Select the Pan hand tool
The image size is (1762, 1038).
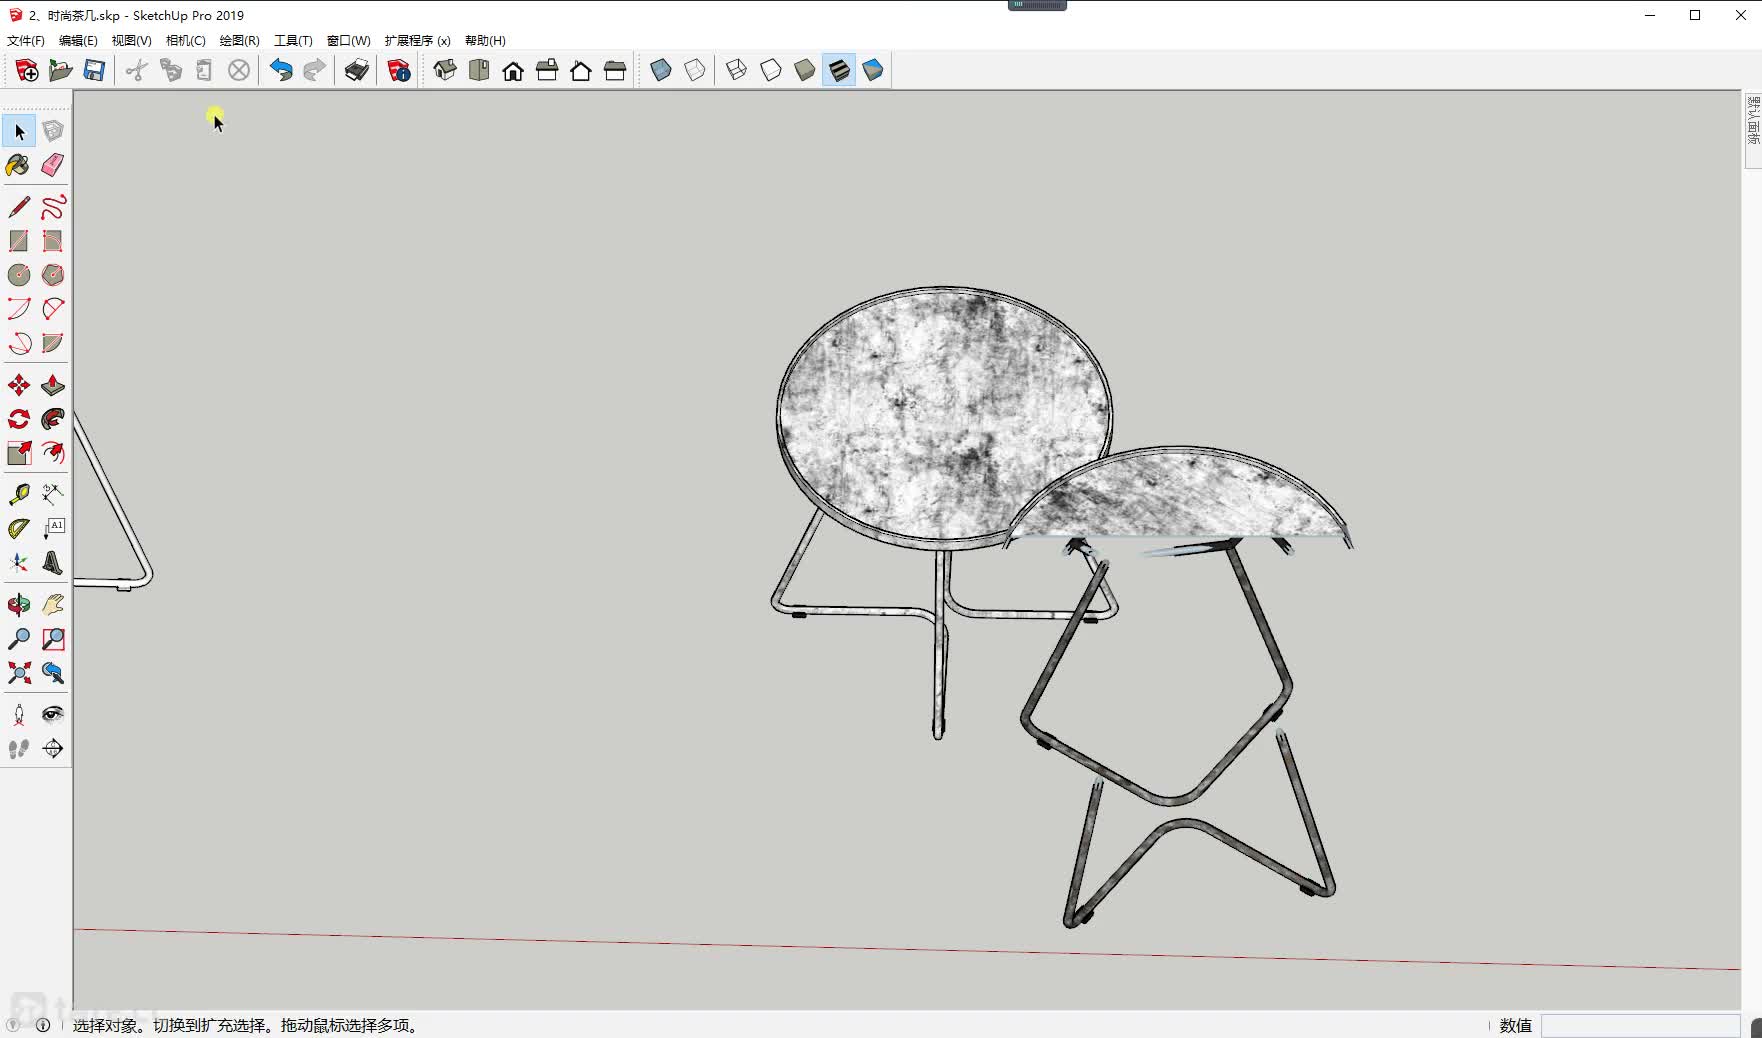pos(53,605)
